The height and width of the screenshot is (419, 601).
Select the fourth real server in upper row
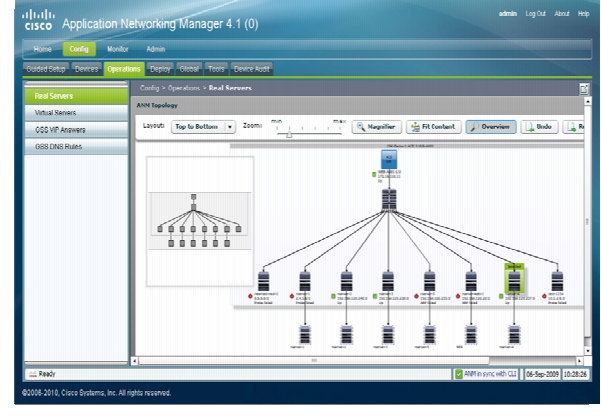(388, 281)
